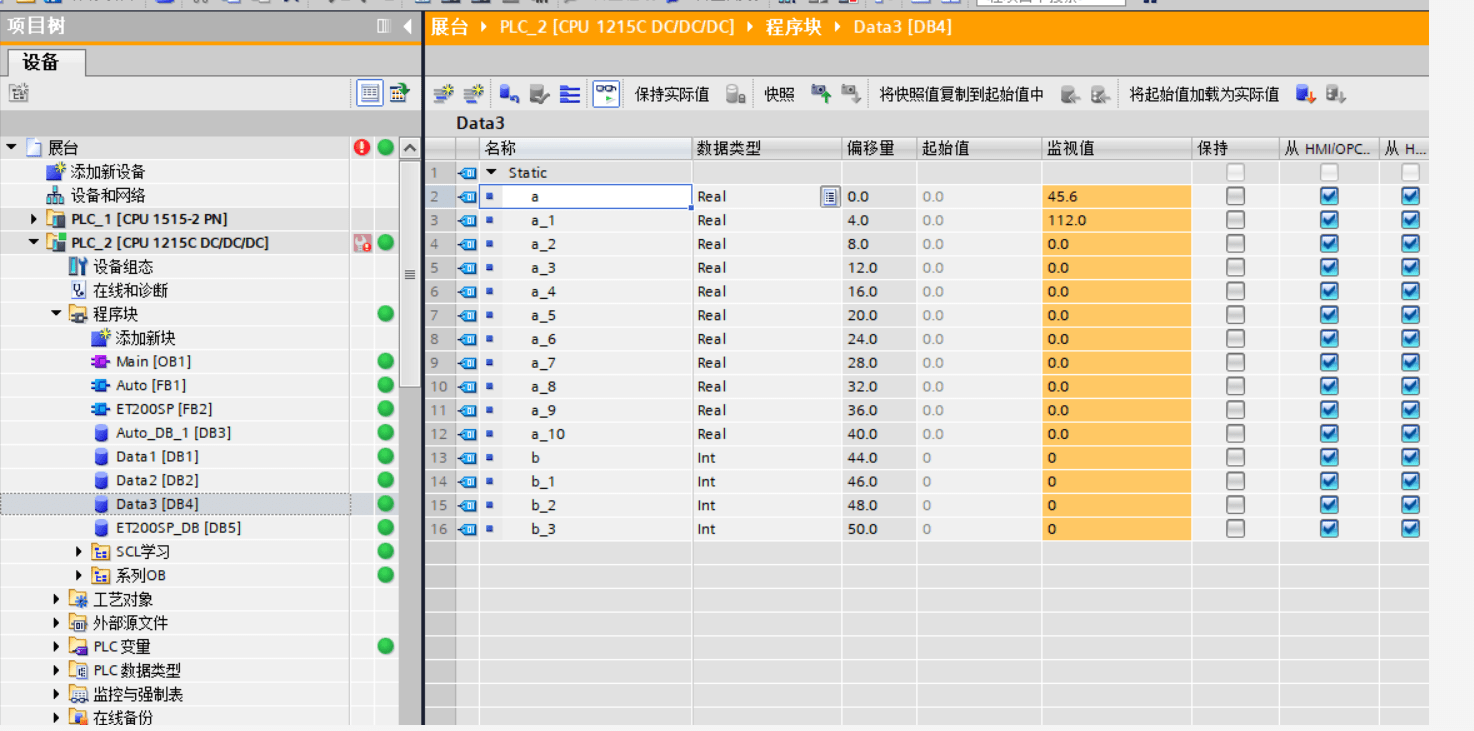Image resolution: width=1474 pixels, height=731 pixels.
Task: Click the green status indicator beside Main [OB1]
Action: [385, 361]
